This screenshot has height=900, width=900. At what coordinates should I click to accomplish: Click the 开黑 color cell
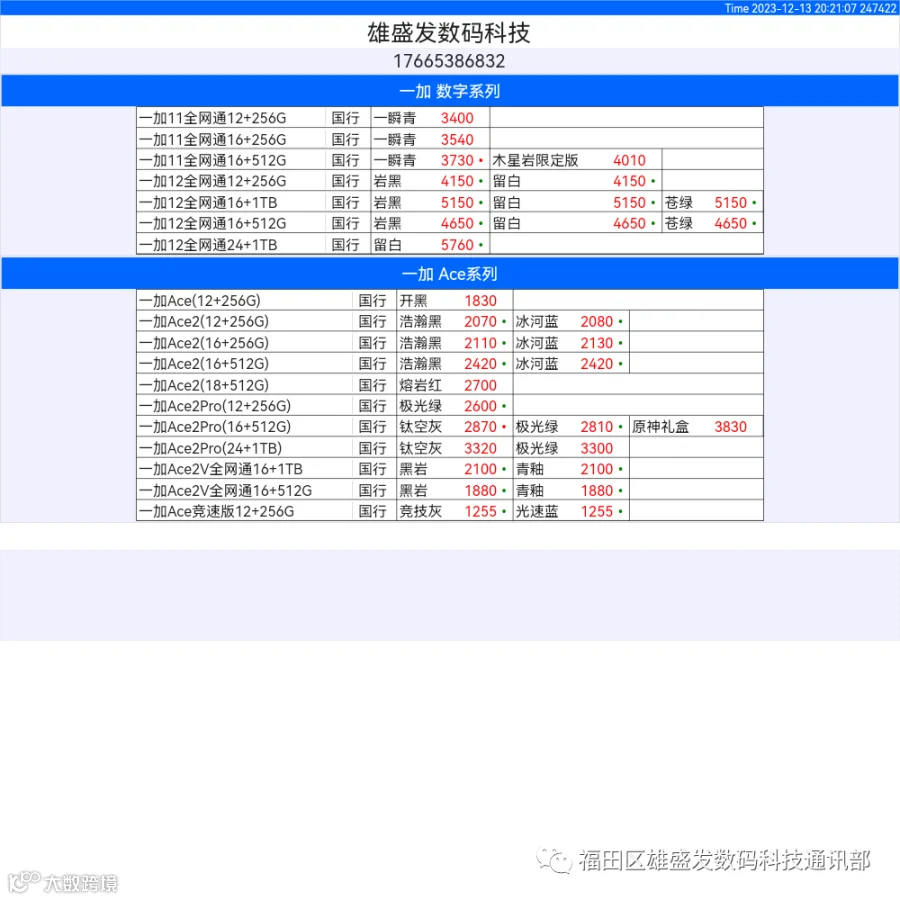click(x=413, y=301)
